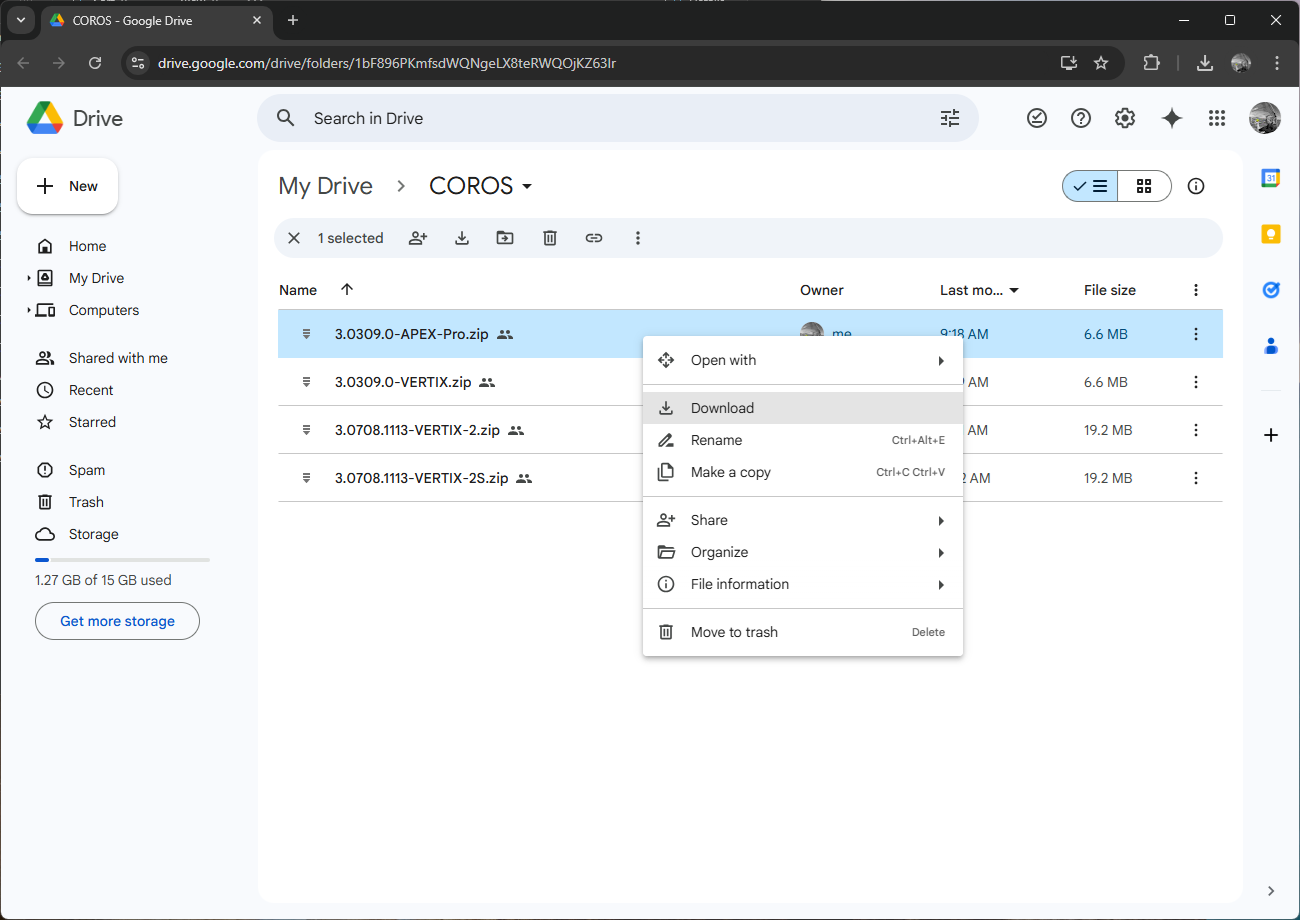Expand Computers tree in sidebar
1300x920 pixels.
click(x=28, y=310)
